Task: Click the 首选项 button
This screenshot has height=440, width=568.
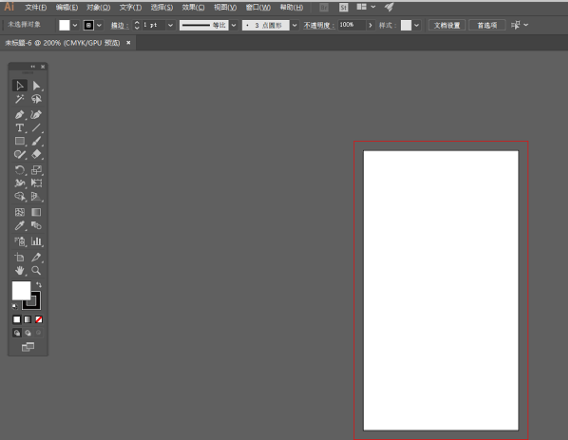Action: [x=487, y=25]
